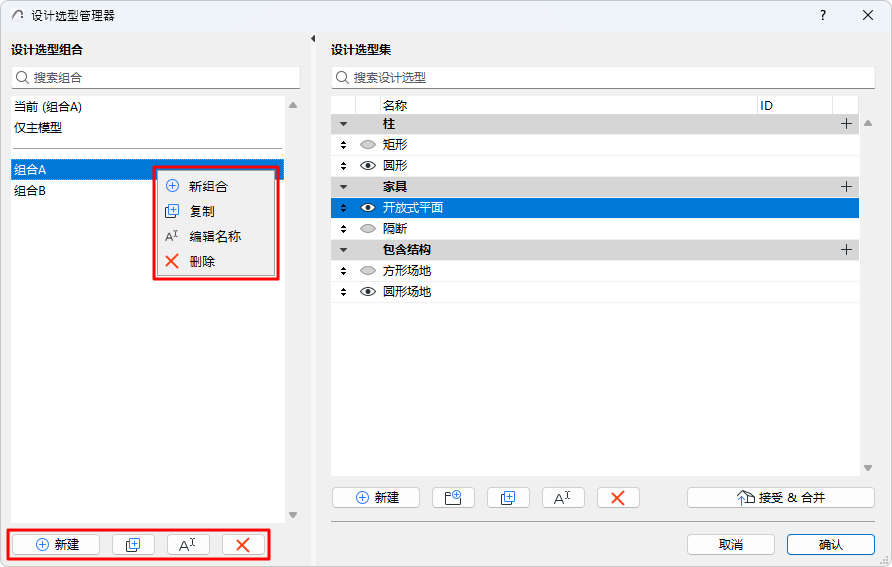
Task: Choose 编辑名称 from context menu
Action: (216, 237)
